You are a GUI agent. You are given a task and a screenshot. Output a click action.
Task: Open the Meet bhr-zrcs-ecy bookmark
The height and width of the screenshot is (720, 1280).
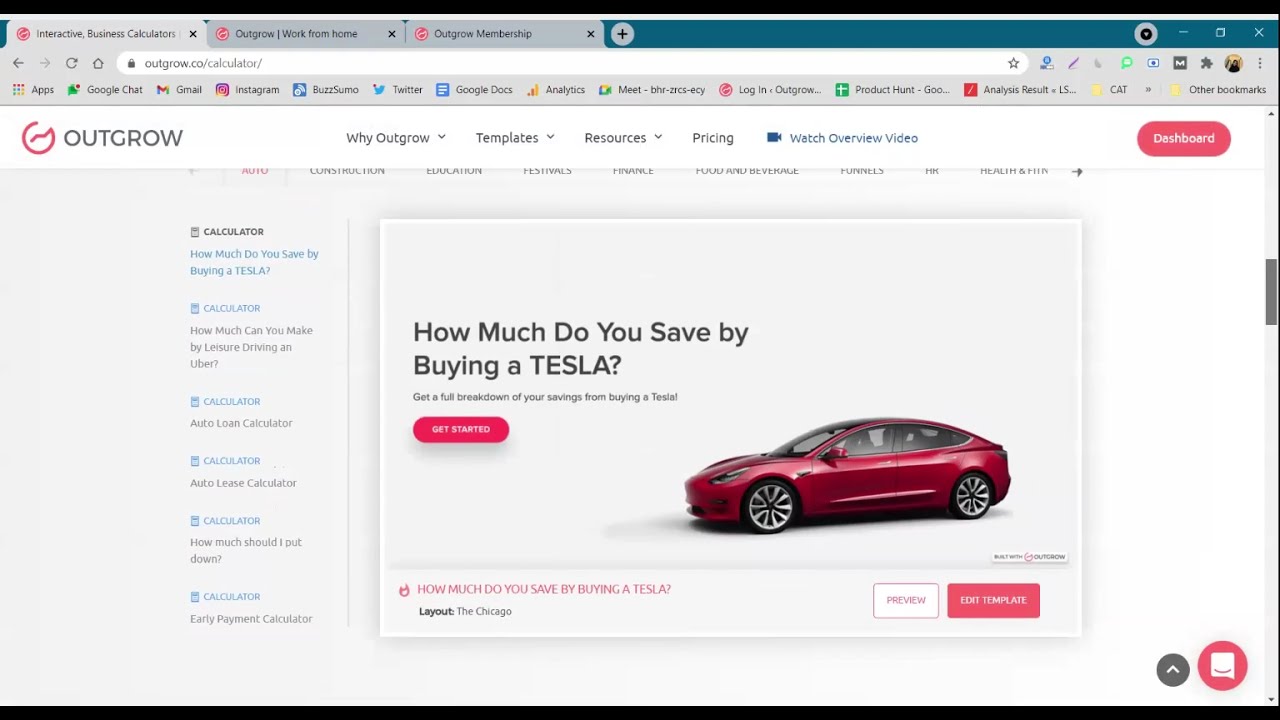tap(652, 90)
